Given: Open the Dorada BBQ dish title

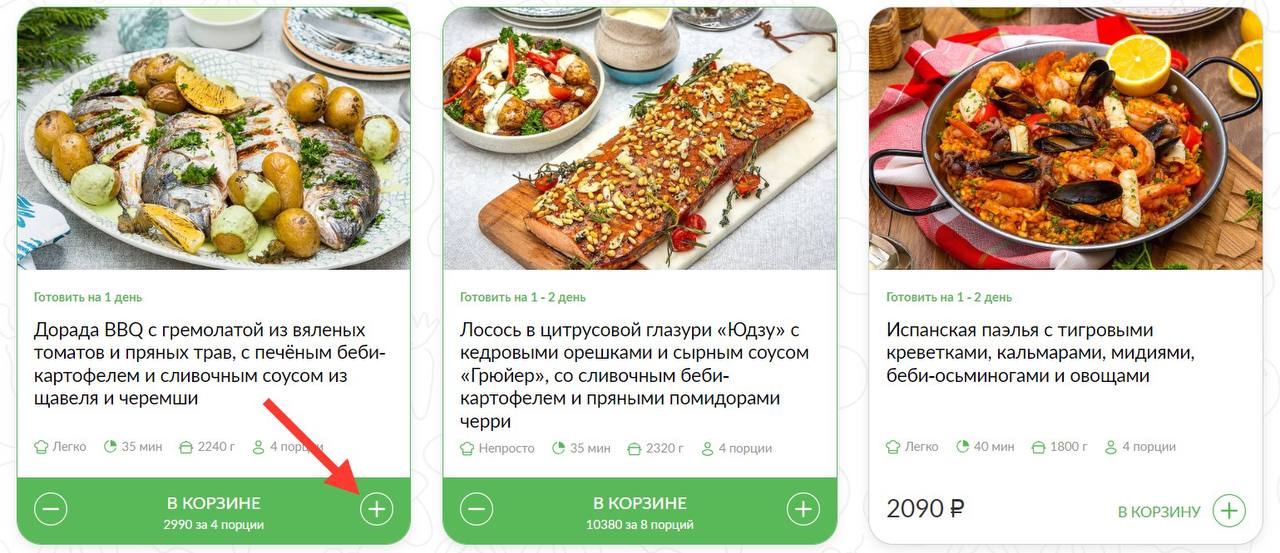Looking at the screenshot, I should tap(210, 364).
